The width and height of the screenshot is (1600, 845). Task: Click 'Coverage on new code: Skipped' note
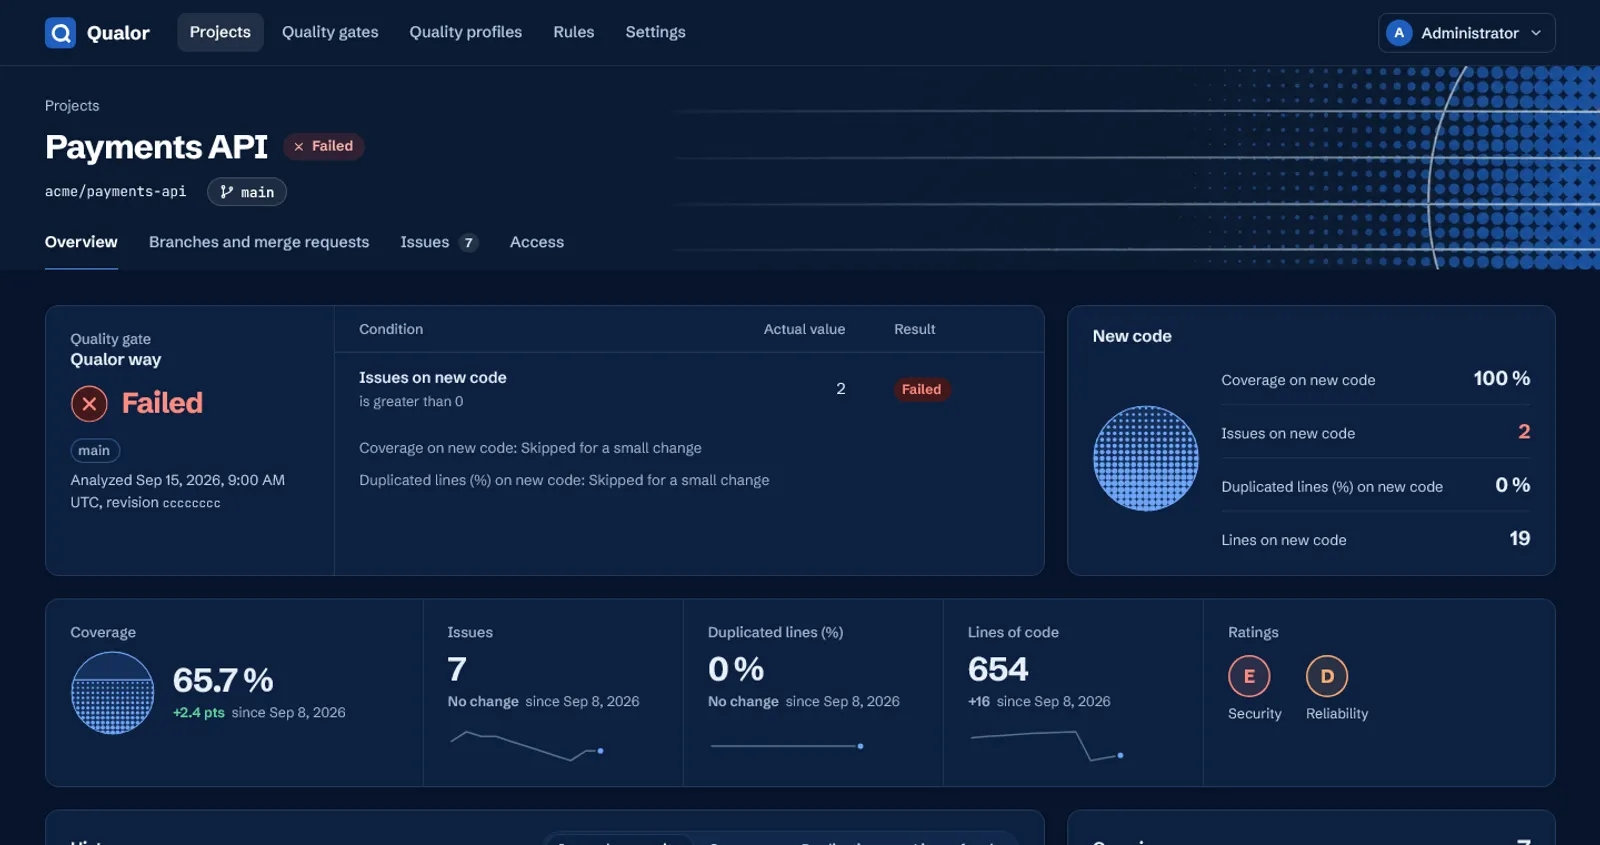[x=530, y=448]
